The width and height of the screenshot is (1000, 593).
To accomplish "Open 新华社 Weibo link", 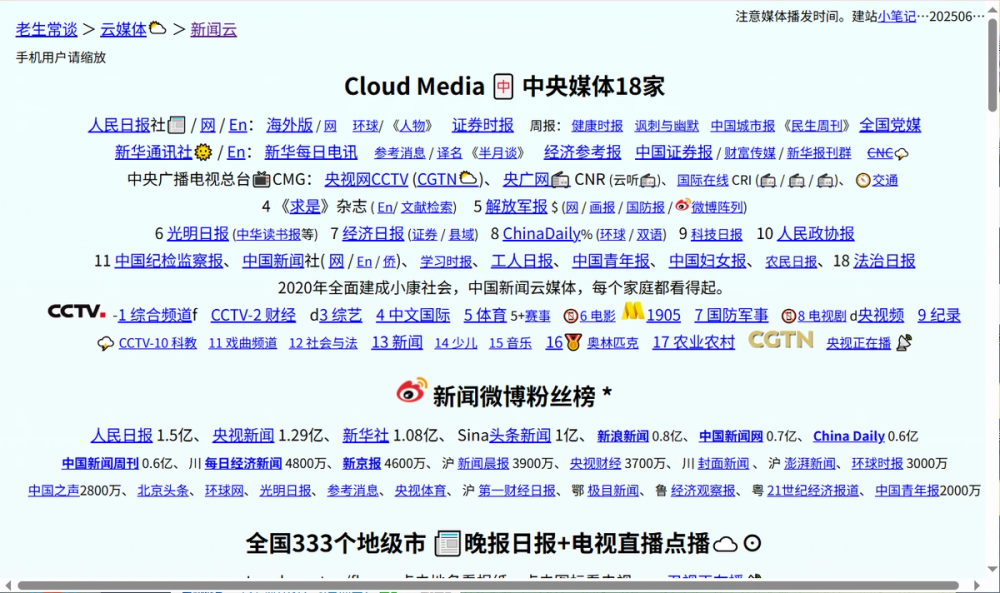I will click(365, 436).
